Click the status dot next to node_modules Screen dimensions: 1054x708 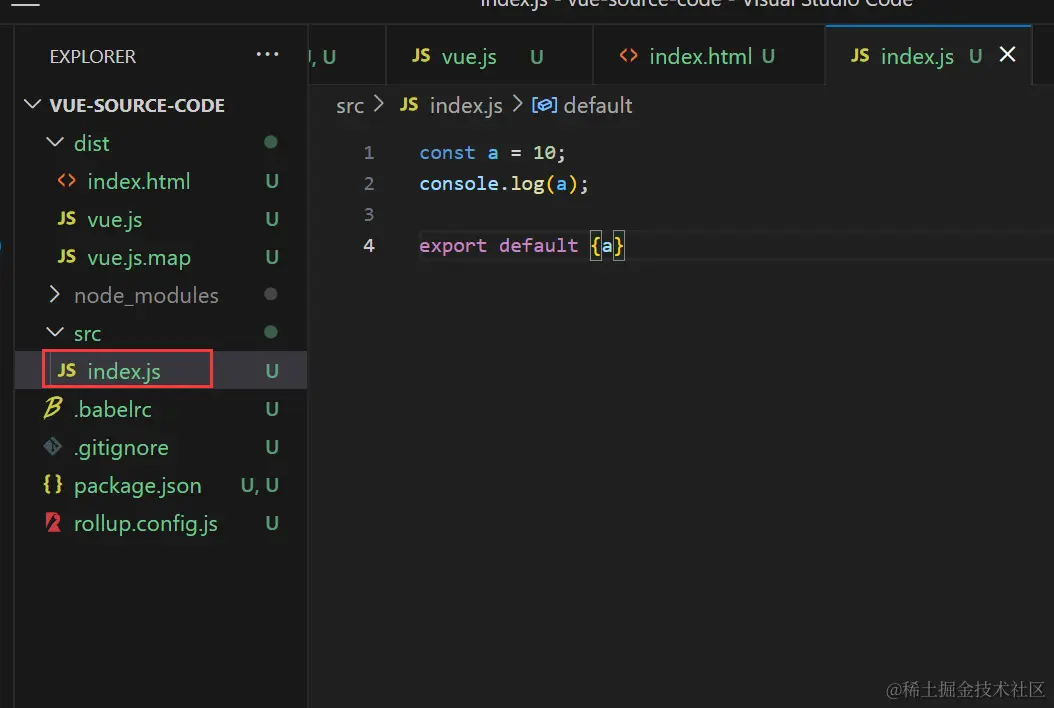(x=271, y=294)
